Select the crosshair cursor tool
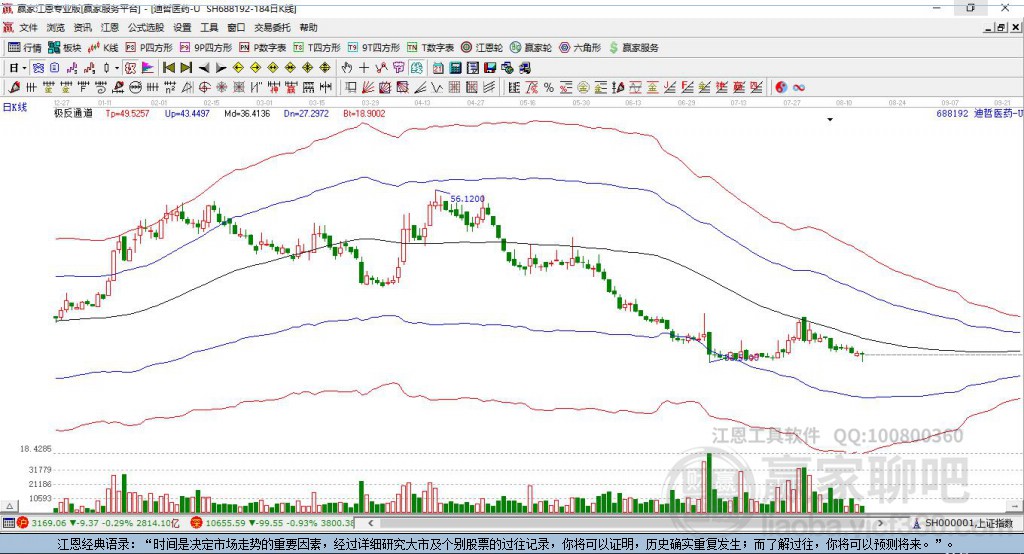Viewport: 1024px width, 554px height. [364, 68]
